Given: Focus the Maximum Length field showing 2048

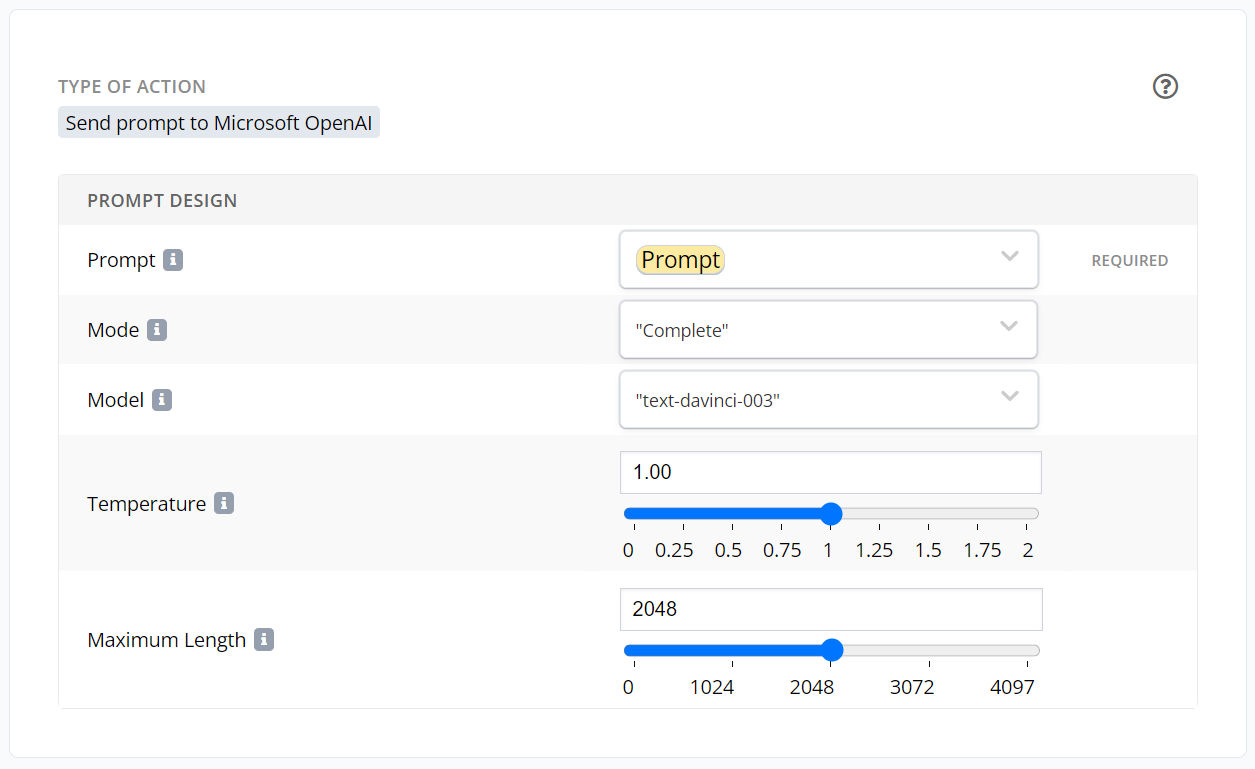Looking at the screenshot, I should 830,609.
